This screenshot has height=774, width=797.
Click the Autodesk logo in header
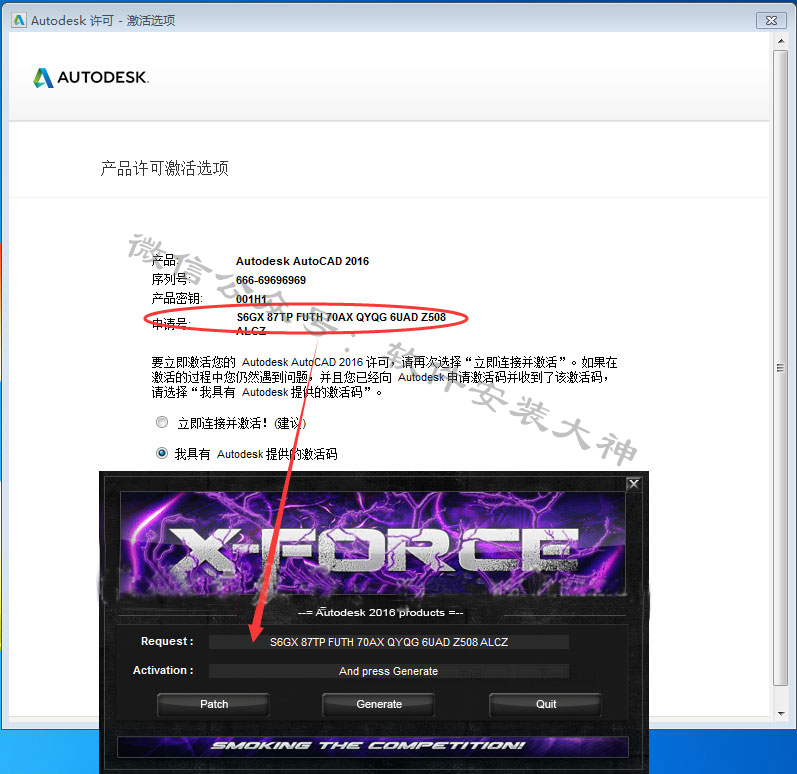click(x=91, y=78)
